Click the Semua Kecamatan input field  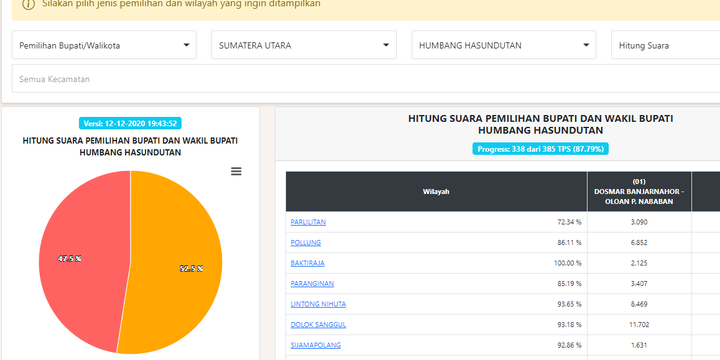pos(366,79)
